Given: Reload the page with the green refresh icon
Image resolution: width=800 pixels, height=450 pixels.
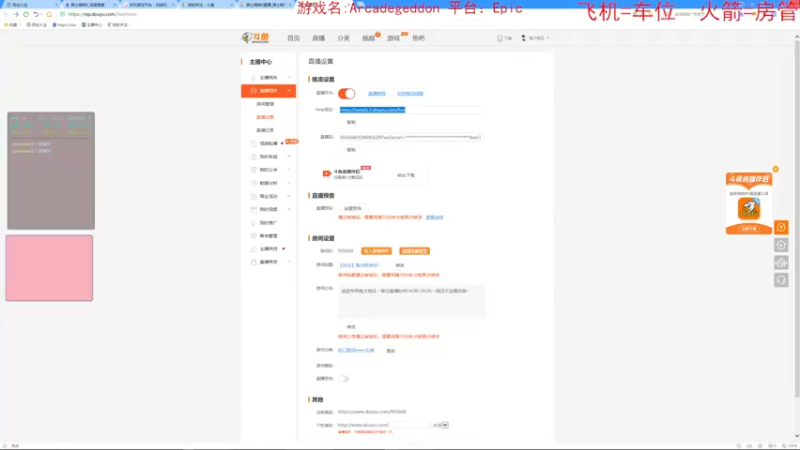Looking at the screenshot, I should [x=26, y=14].
